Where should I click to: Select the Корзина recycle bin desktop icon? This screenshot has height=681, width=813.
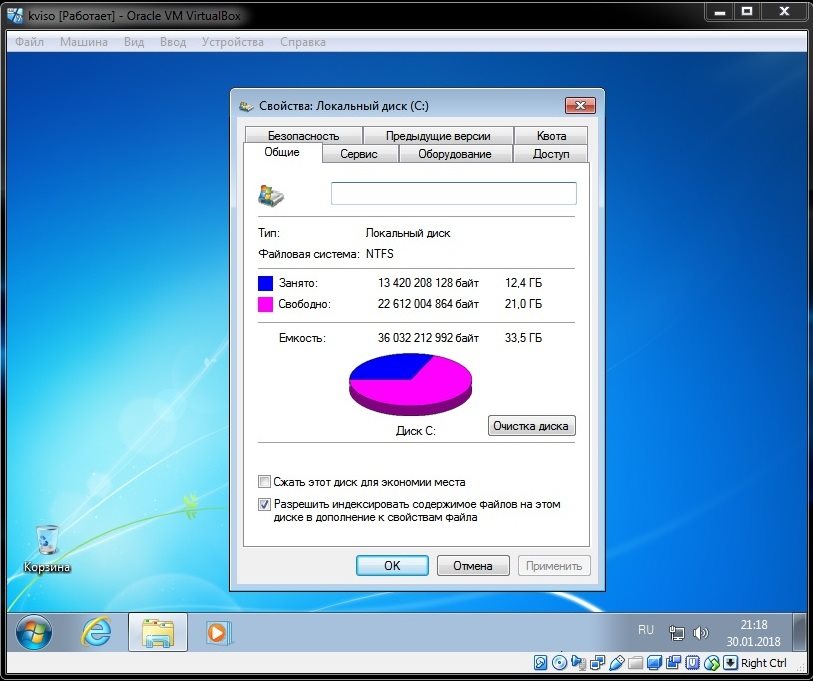pos(47,549)
